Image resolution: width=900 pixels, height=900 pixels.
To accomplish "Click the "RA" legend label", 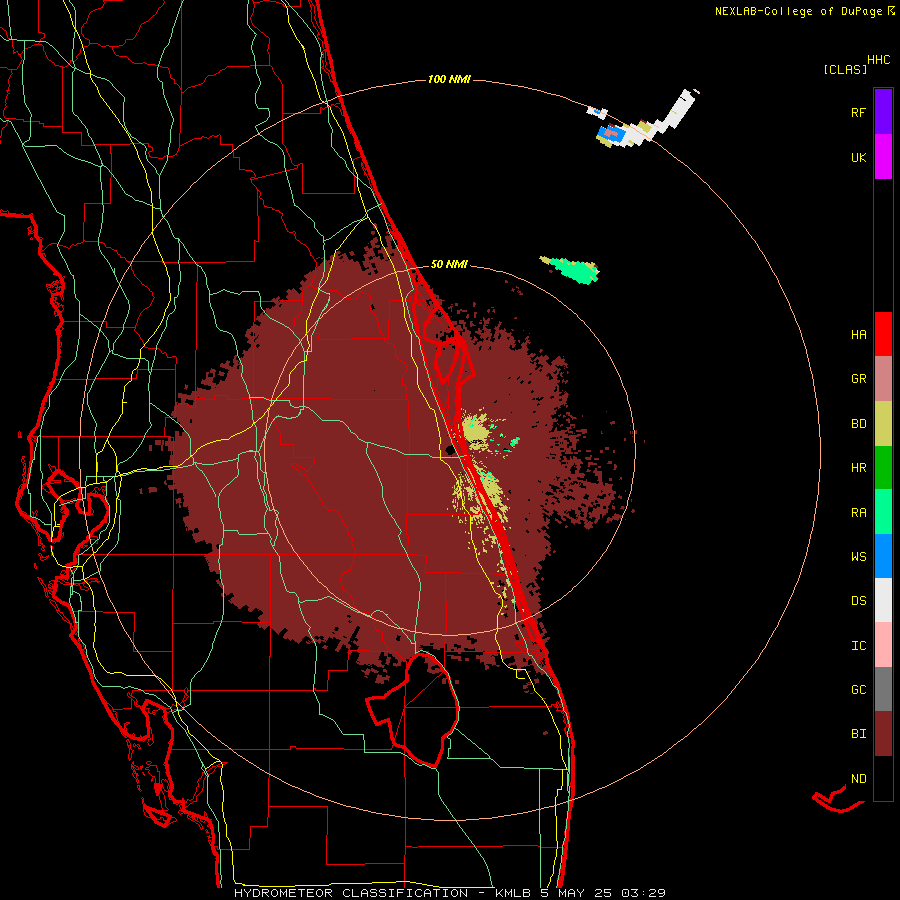I will [858, 512].
